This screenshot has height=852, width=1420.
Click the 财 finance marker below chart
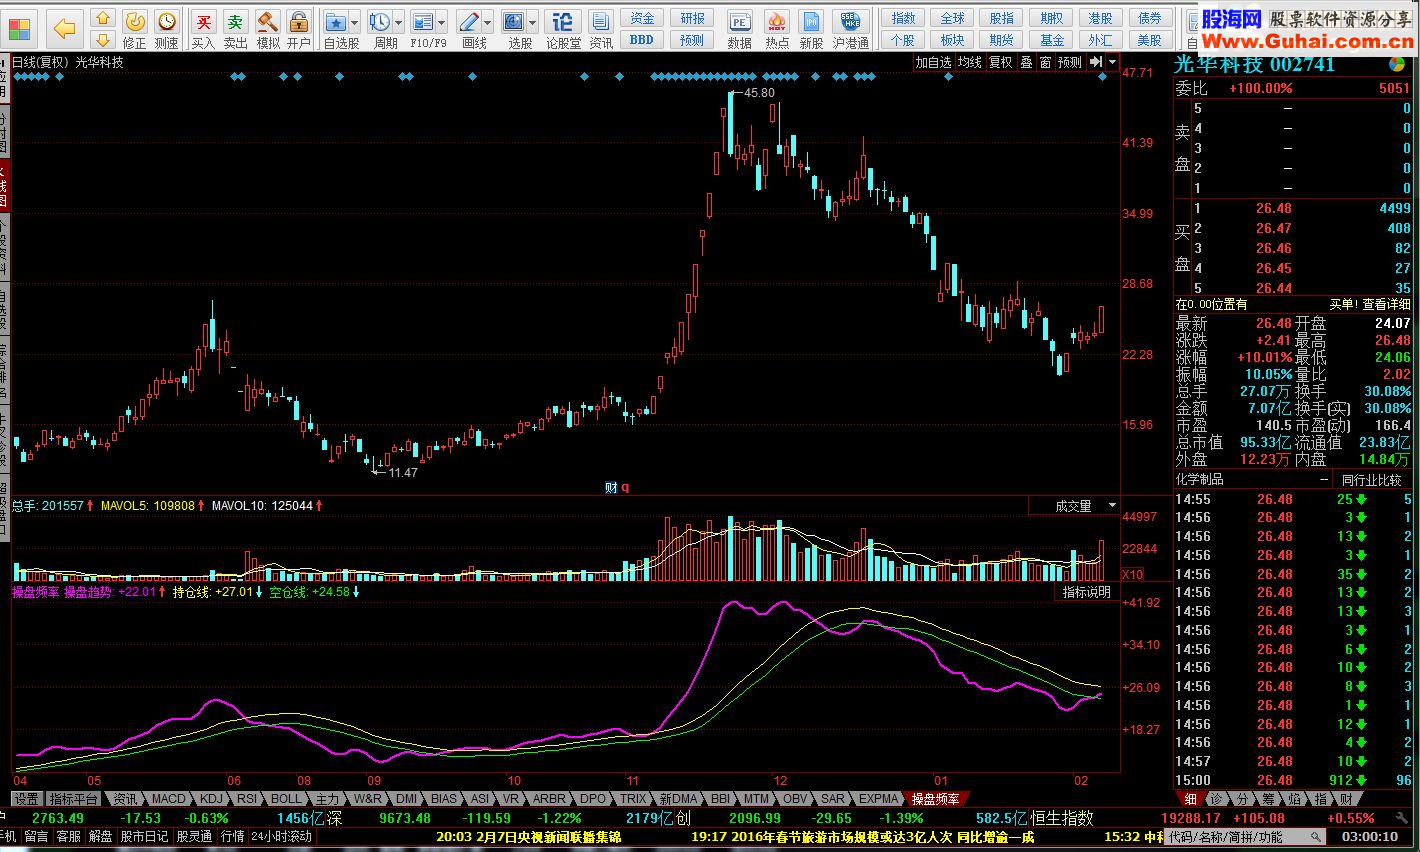pos(611,488)
